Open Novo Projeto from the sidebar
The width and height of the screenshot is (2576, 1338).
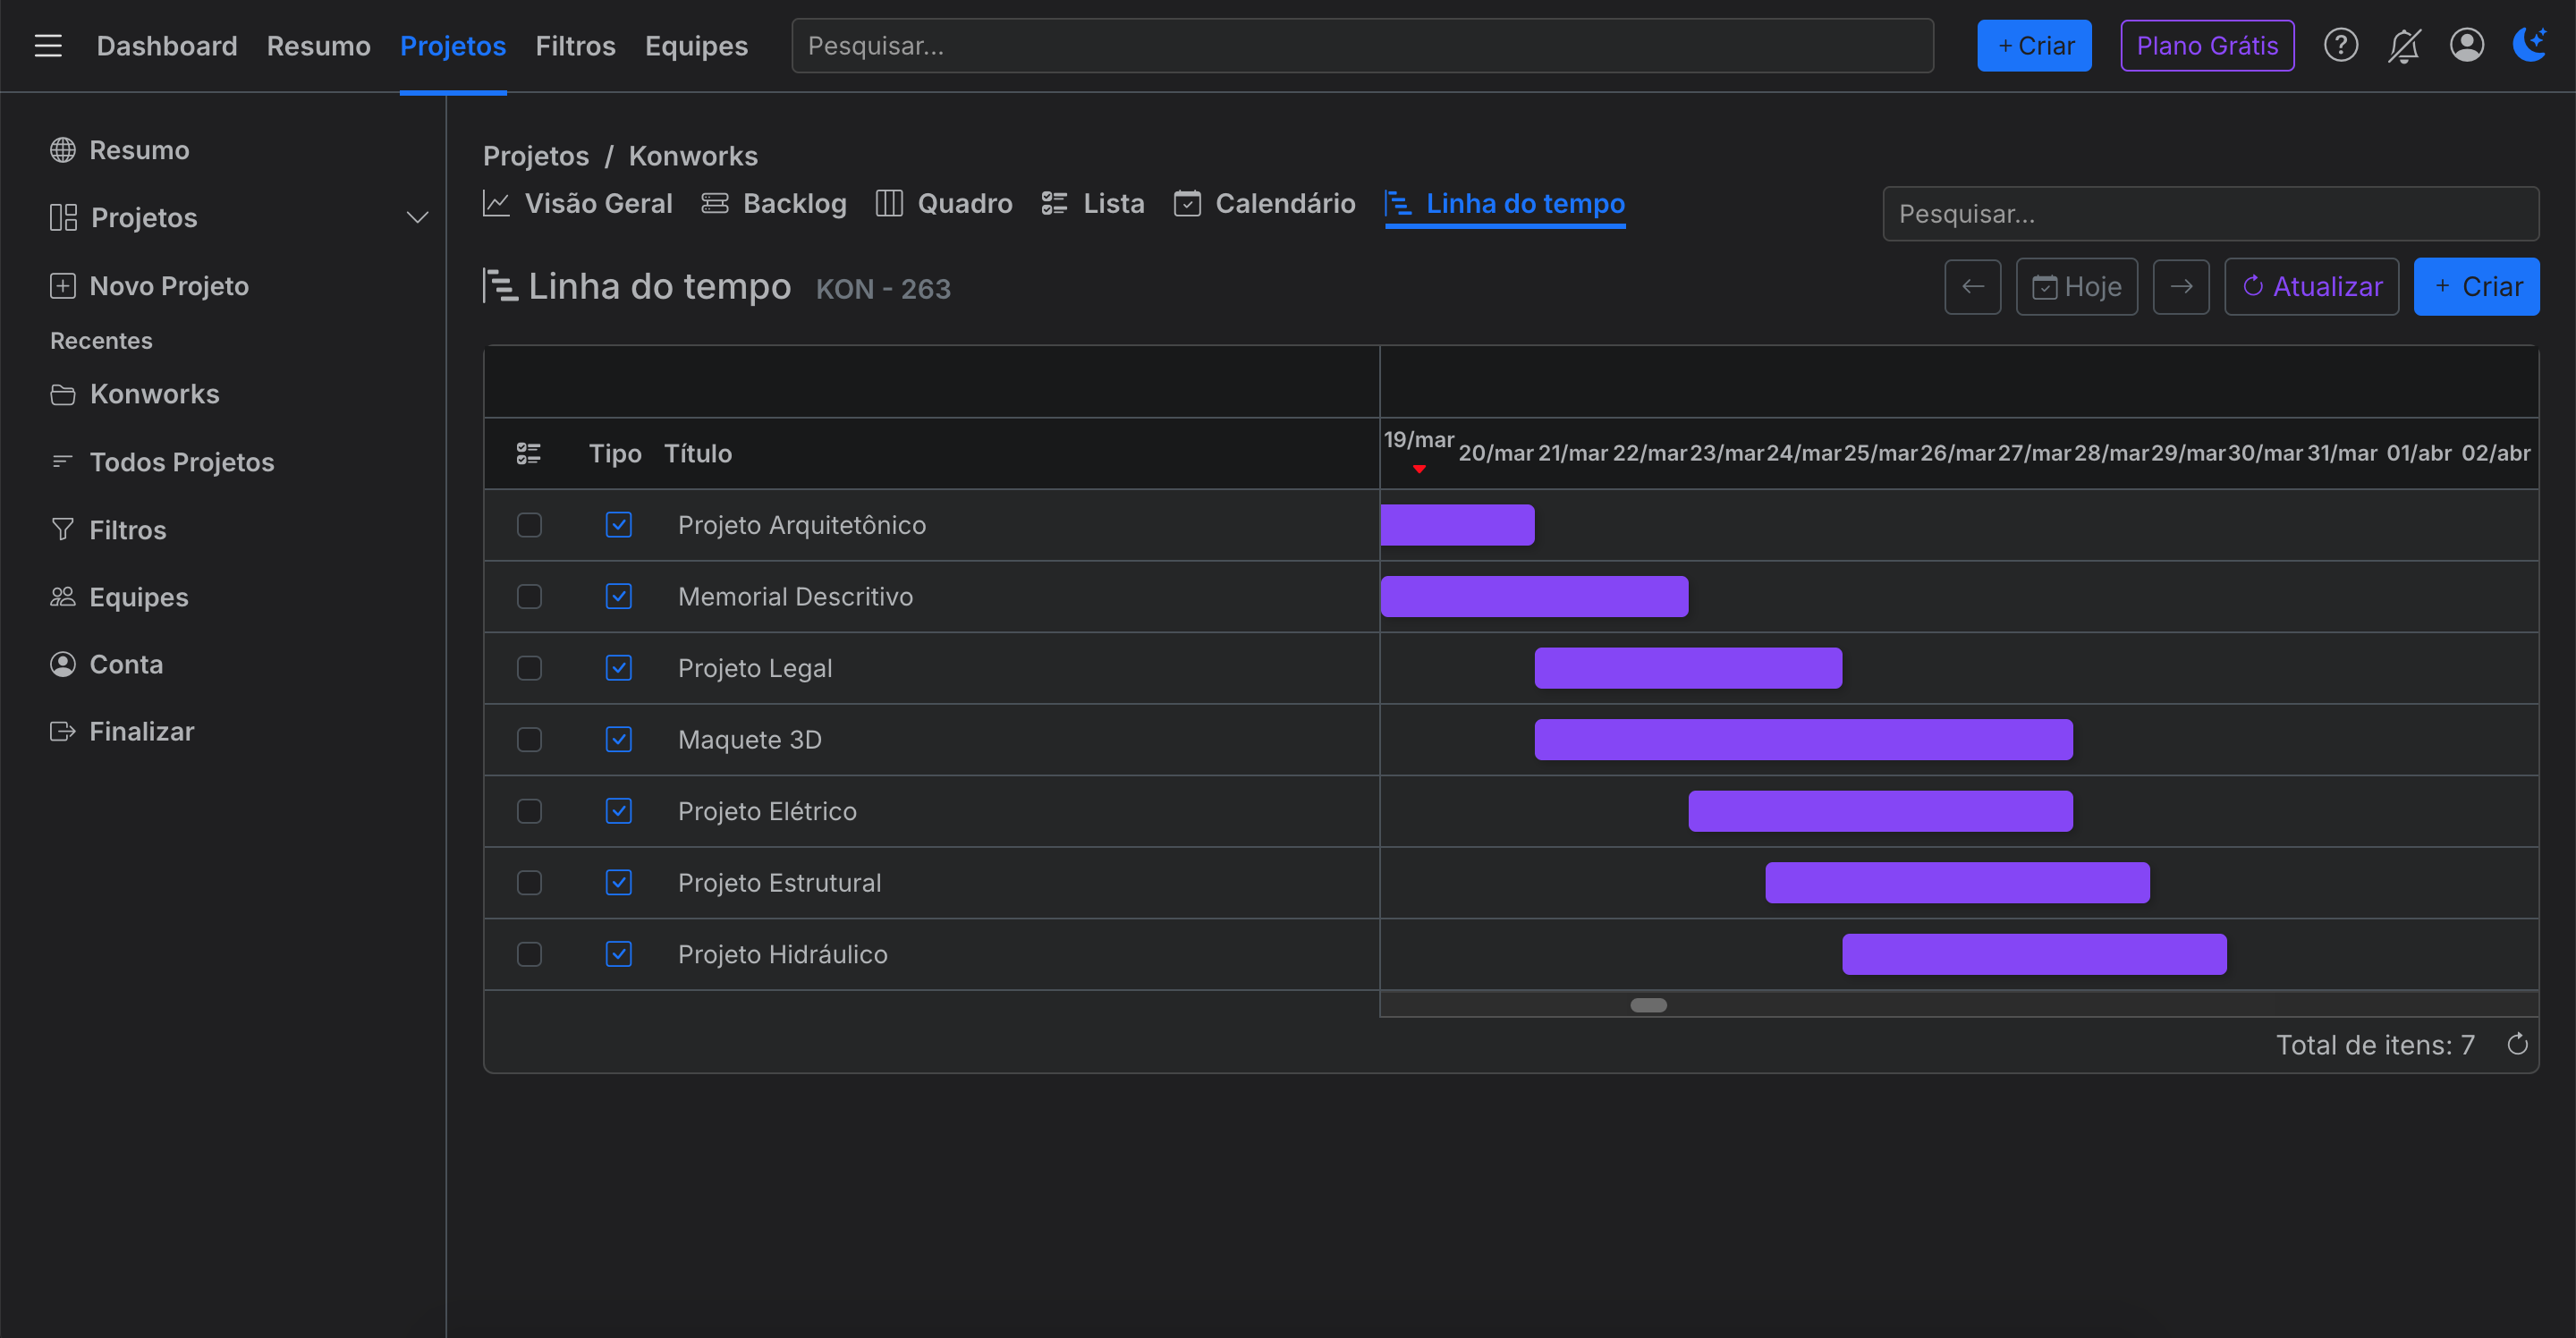click(x=169, y=285)
